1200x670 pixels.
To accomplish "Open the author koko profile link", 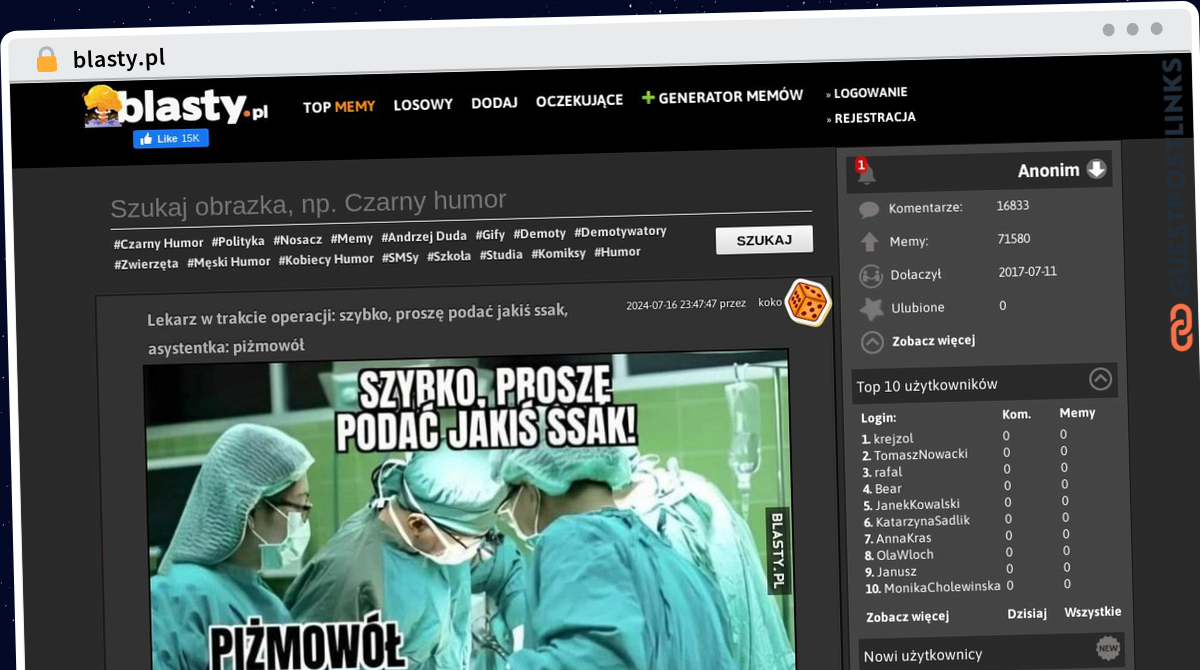I will click(x=770, y=302).
